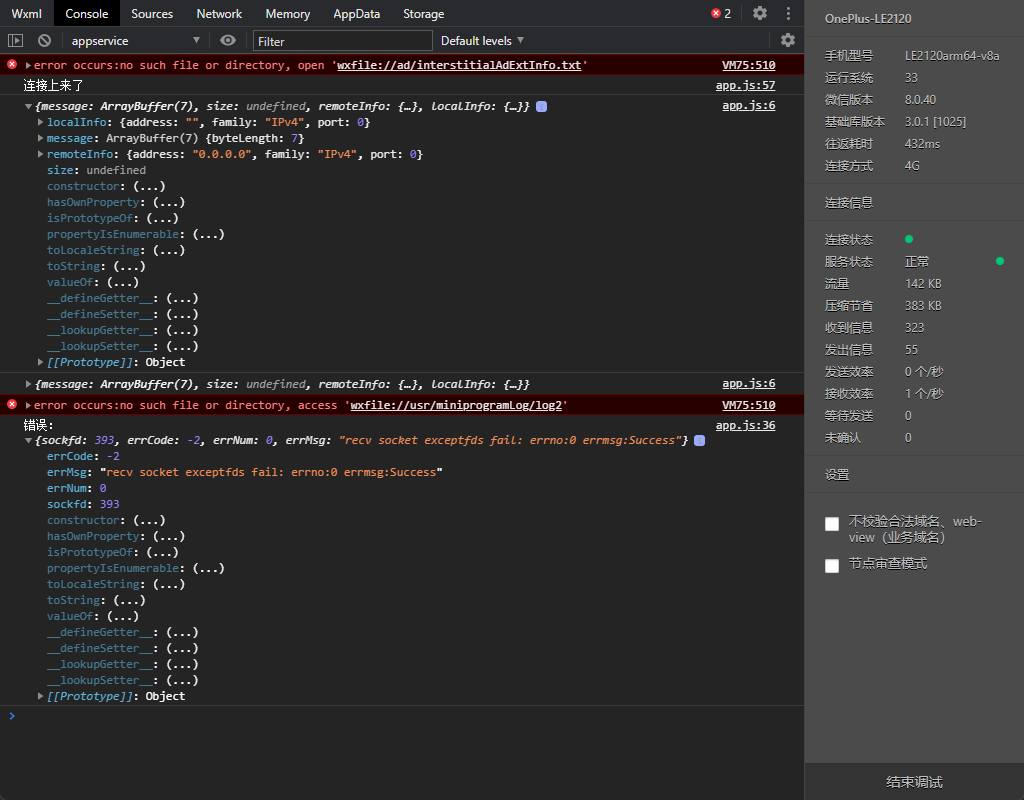Open the Storage tab

[423, 14]
